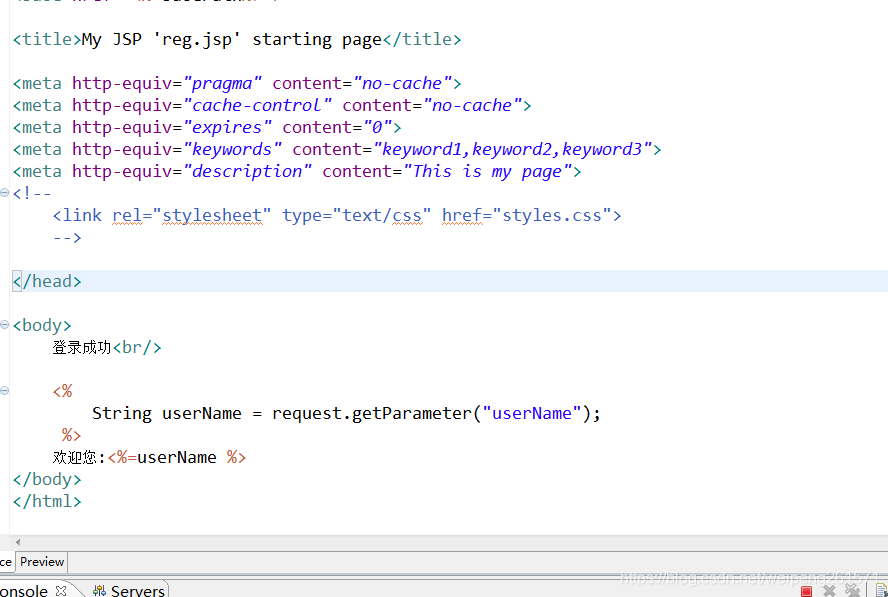Click request.getParameter in the scriptlet
Screen dimensions: 888x597
click(372, 413)
